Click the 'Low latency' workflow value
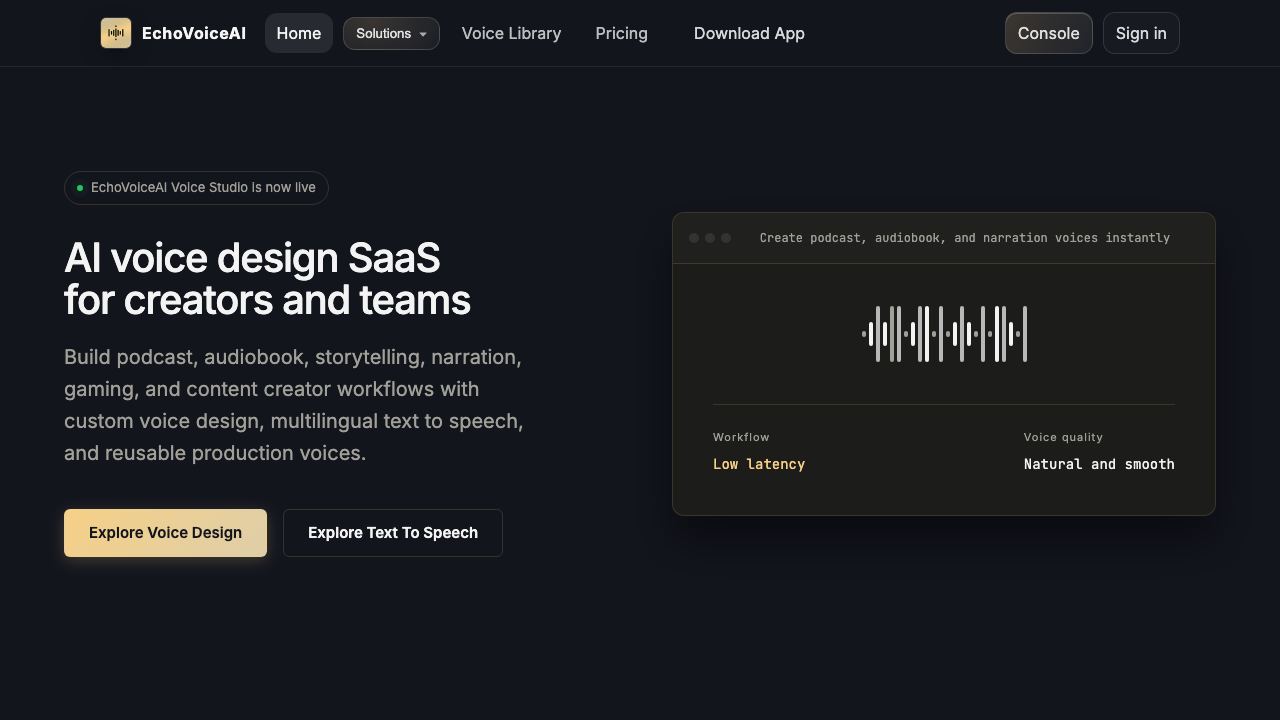This screenshot has height=720, width=1280. tap(759, 464)
